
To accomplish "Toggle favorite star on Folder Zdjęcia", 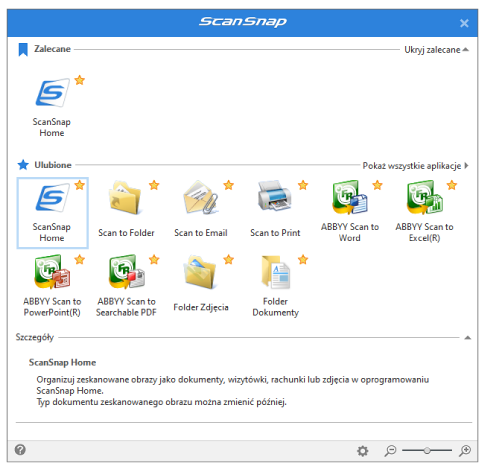I will (x=229, y=259).
